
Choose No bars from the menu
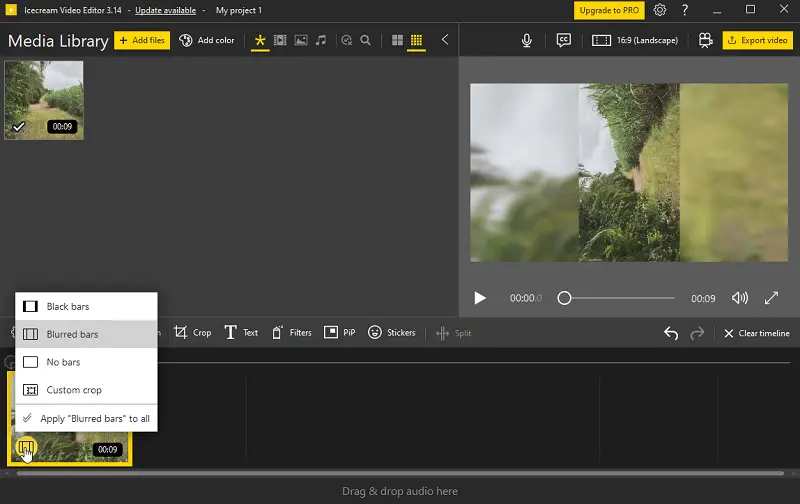86,362
